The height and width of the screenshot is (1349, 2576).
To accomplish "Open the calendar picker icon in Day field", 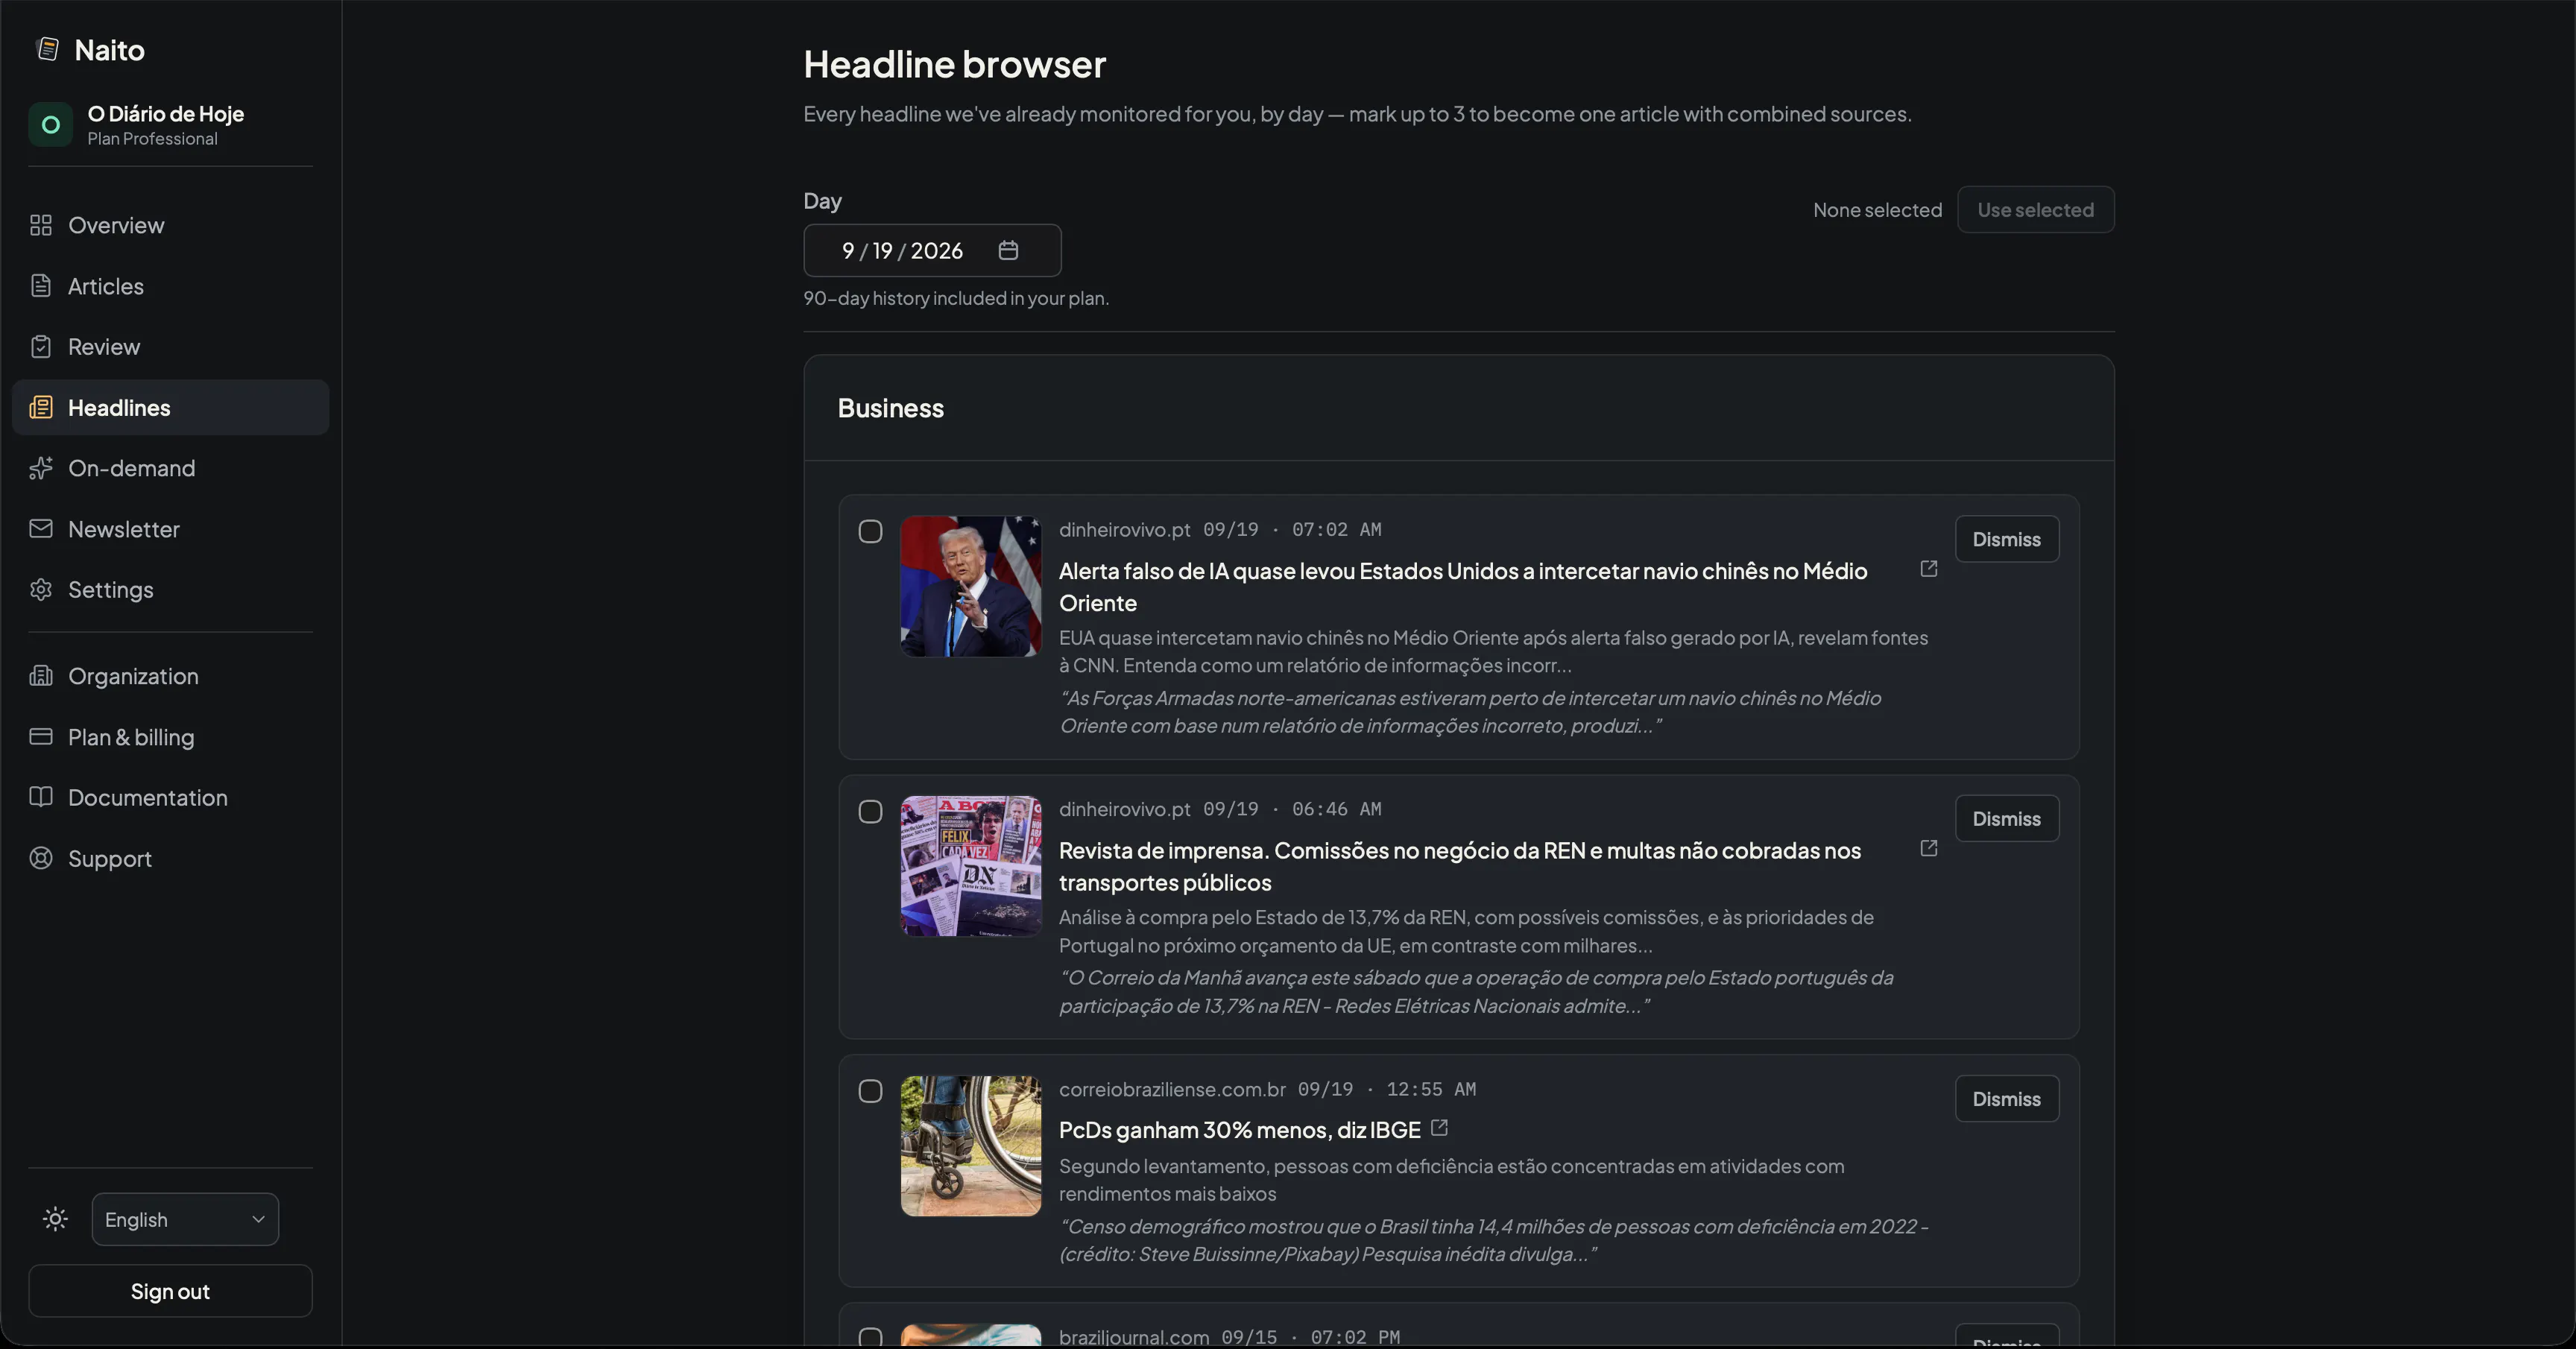I will 1008,250.
